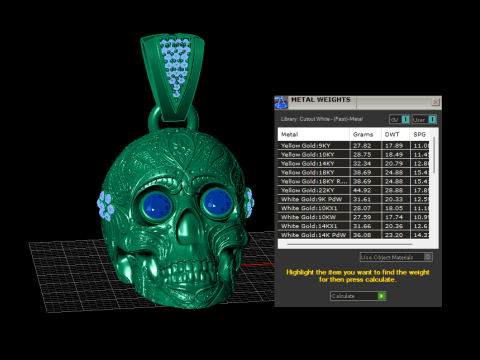Viewport: 480px width, 360px height.
Task: Click the 28.88 DWT cell
Action: pyautogui.click(x=396, y=190)
